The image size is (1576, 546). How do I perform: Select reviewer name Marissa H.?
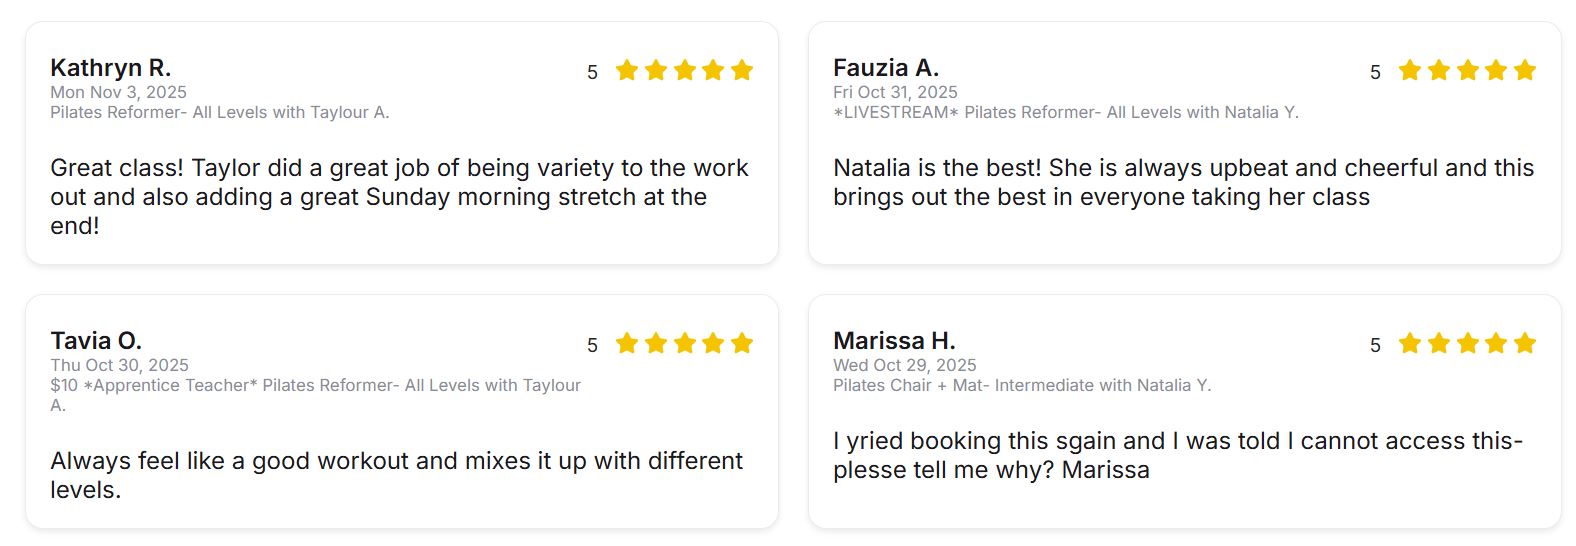(894, 341)
